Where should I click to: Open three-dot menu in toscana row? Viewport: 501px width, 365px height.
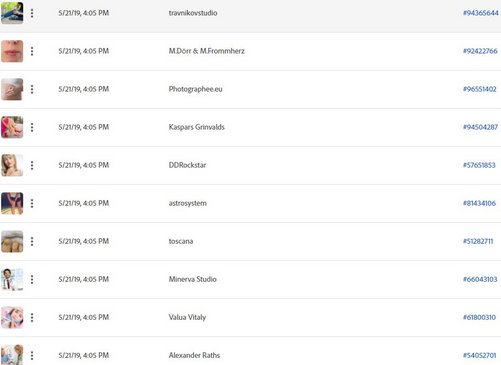pyautogui.click(x=32, y=241)
